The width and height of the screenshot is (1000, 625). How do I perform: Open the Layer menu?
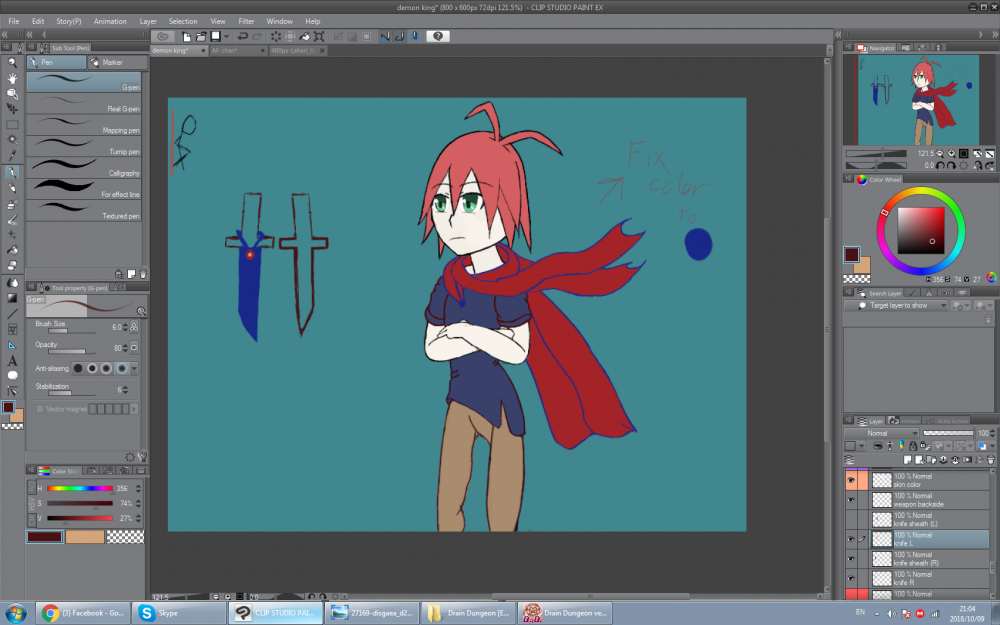[x=148, y=21]
